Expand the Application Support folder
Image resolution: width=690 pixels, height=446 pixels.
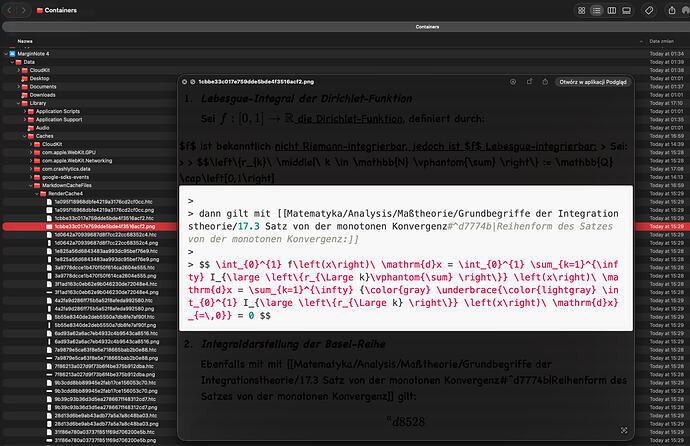(x=25, y=120)
